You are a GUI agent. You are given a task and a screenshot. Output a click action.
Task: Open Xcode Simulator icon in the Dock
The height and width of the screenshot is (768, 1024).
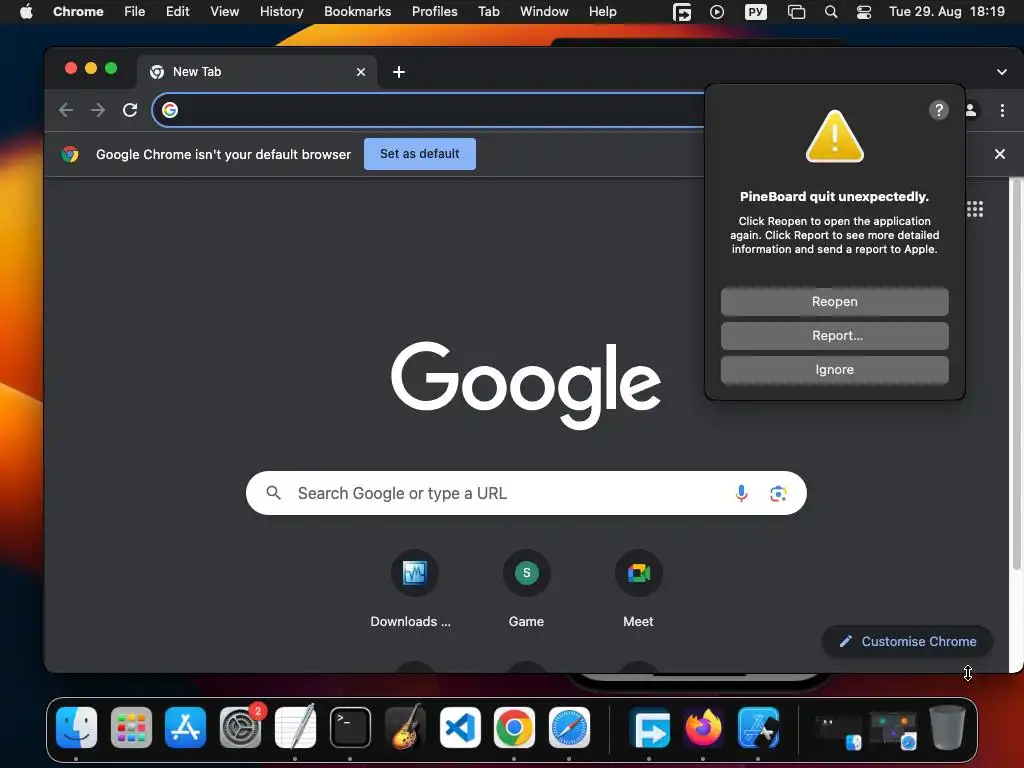[758, 727]
